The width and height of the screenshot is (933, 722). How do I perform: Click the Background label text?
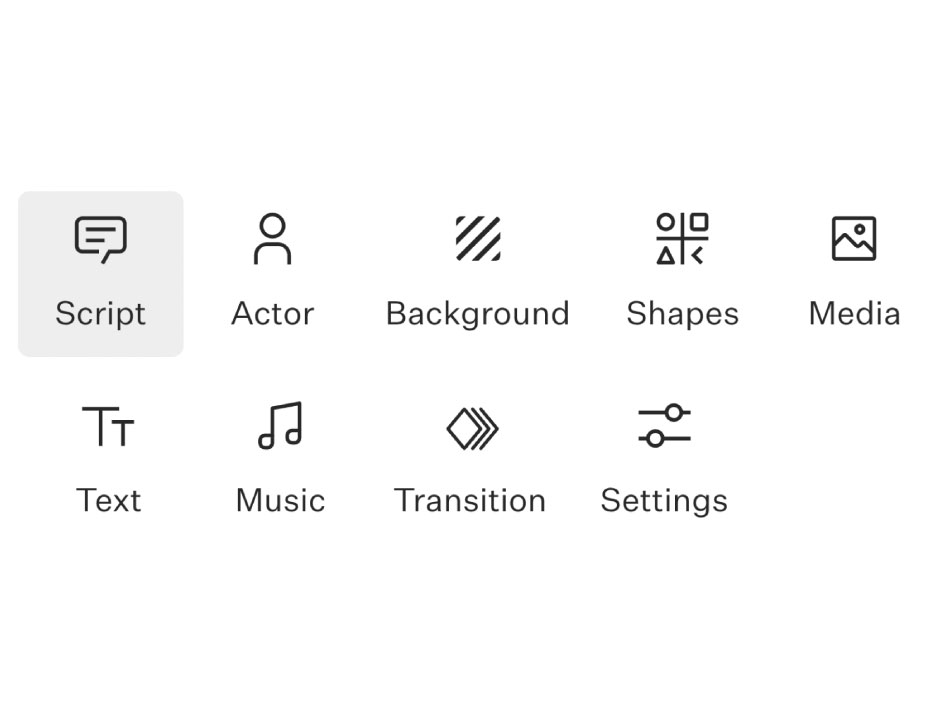pos(477,313)
